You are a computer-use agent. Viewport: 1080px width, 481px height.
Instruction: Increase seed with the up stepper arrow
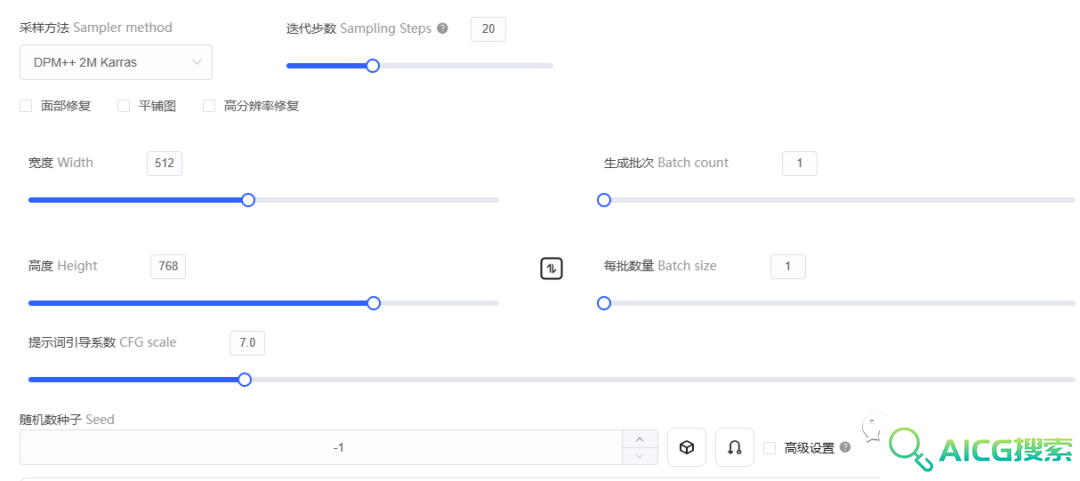click(640, 440)
